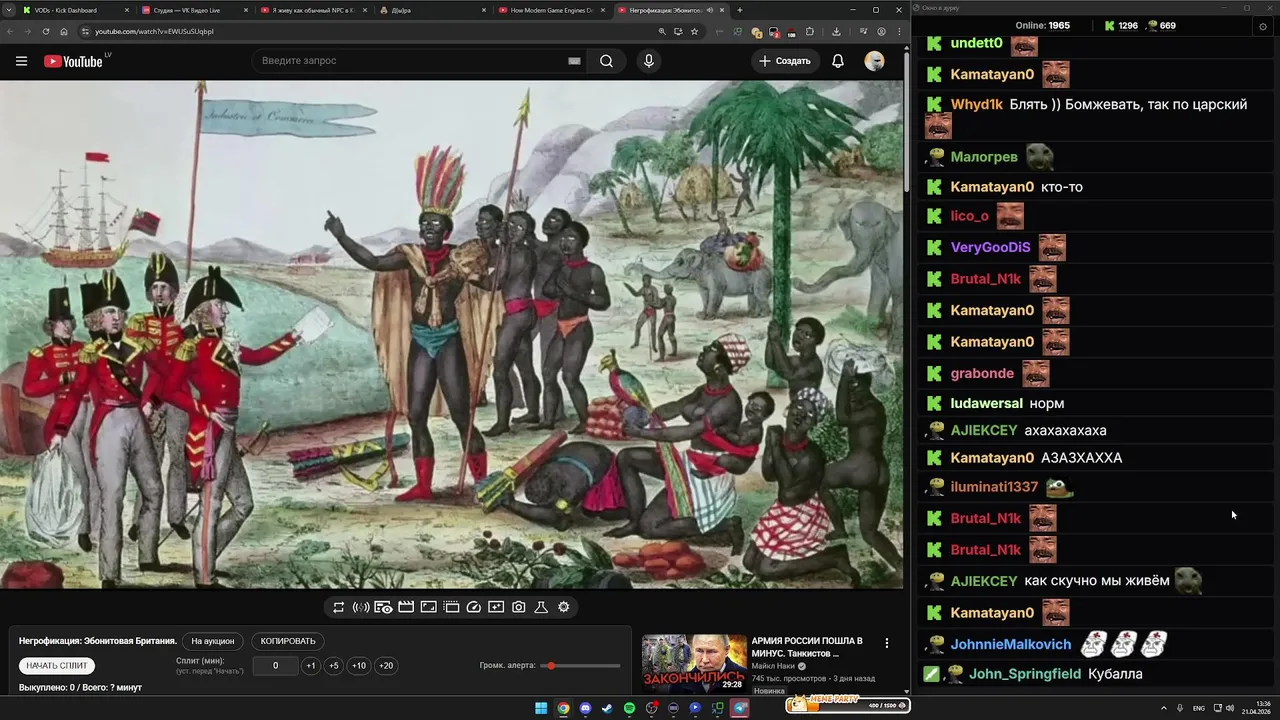Click username John_Springfield in chat

click(1025, 674)
